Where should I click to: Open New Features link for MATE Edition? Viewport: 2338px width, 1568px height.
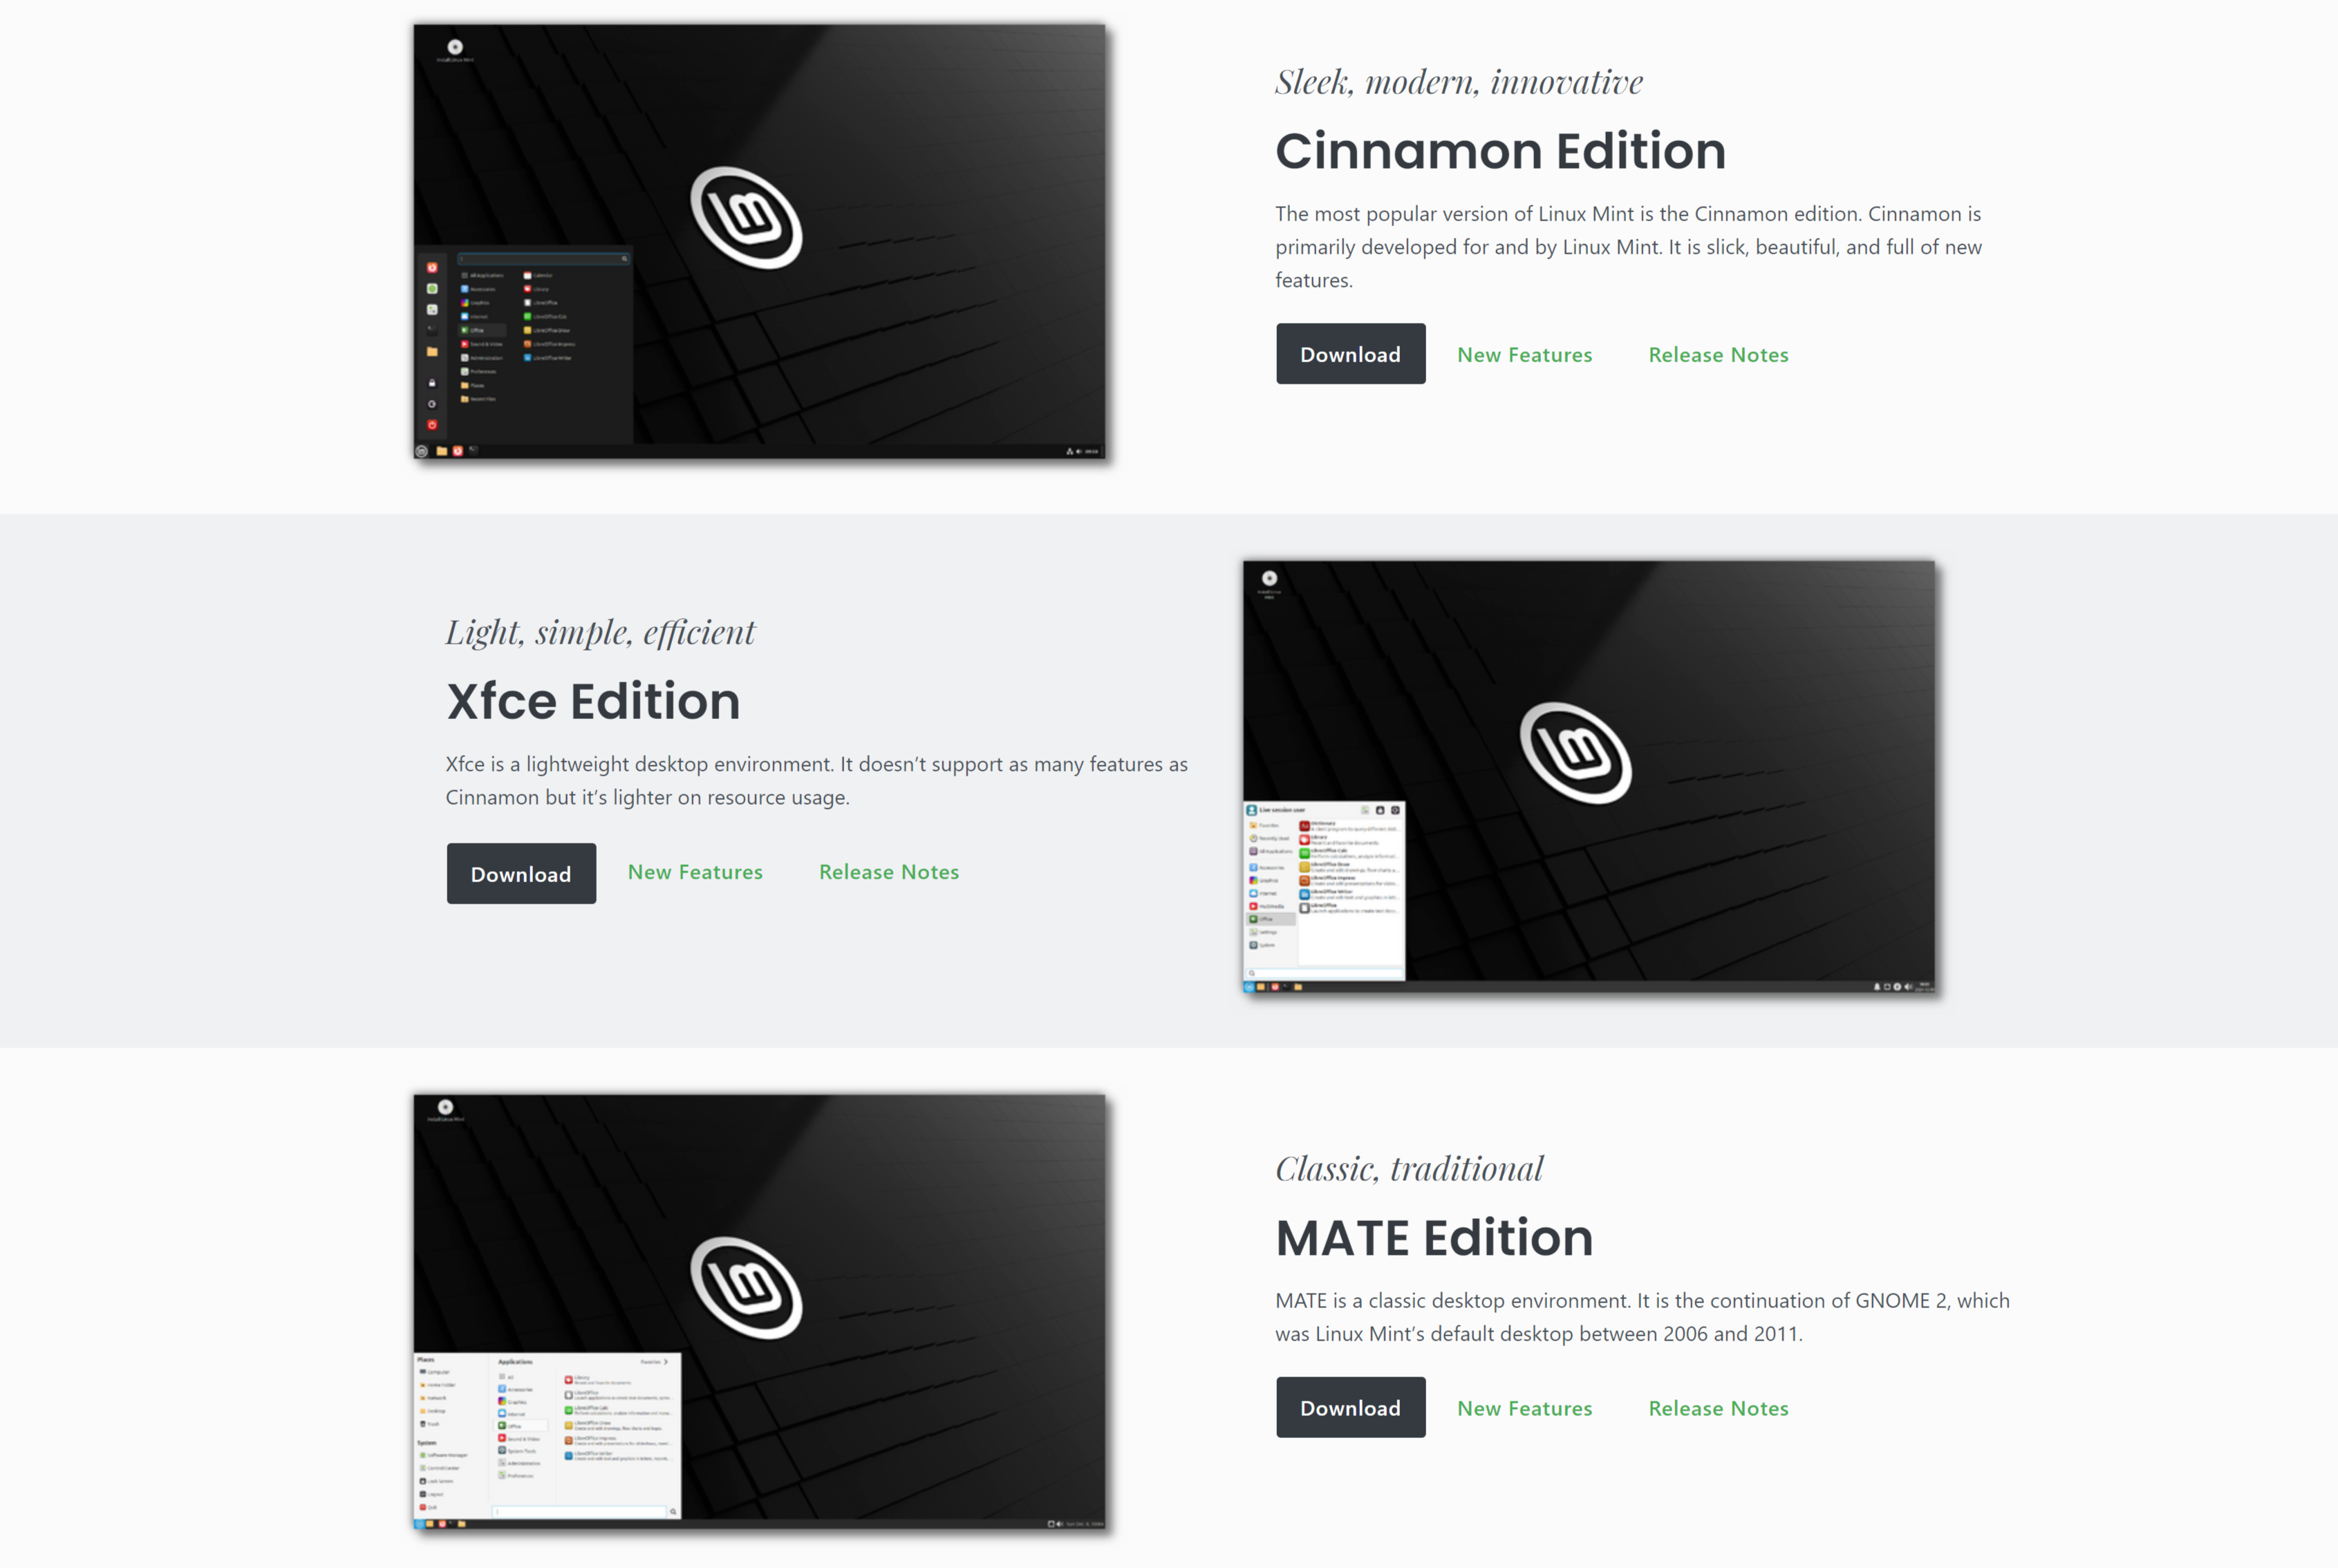(x=1524, y=1407)
